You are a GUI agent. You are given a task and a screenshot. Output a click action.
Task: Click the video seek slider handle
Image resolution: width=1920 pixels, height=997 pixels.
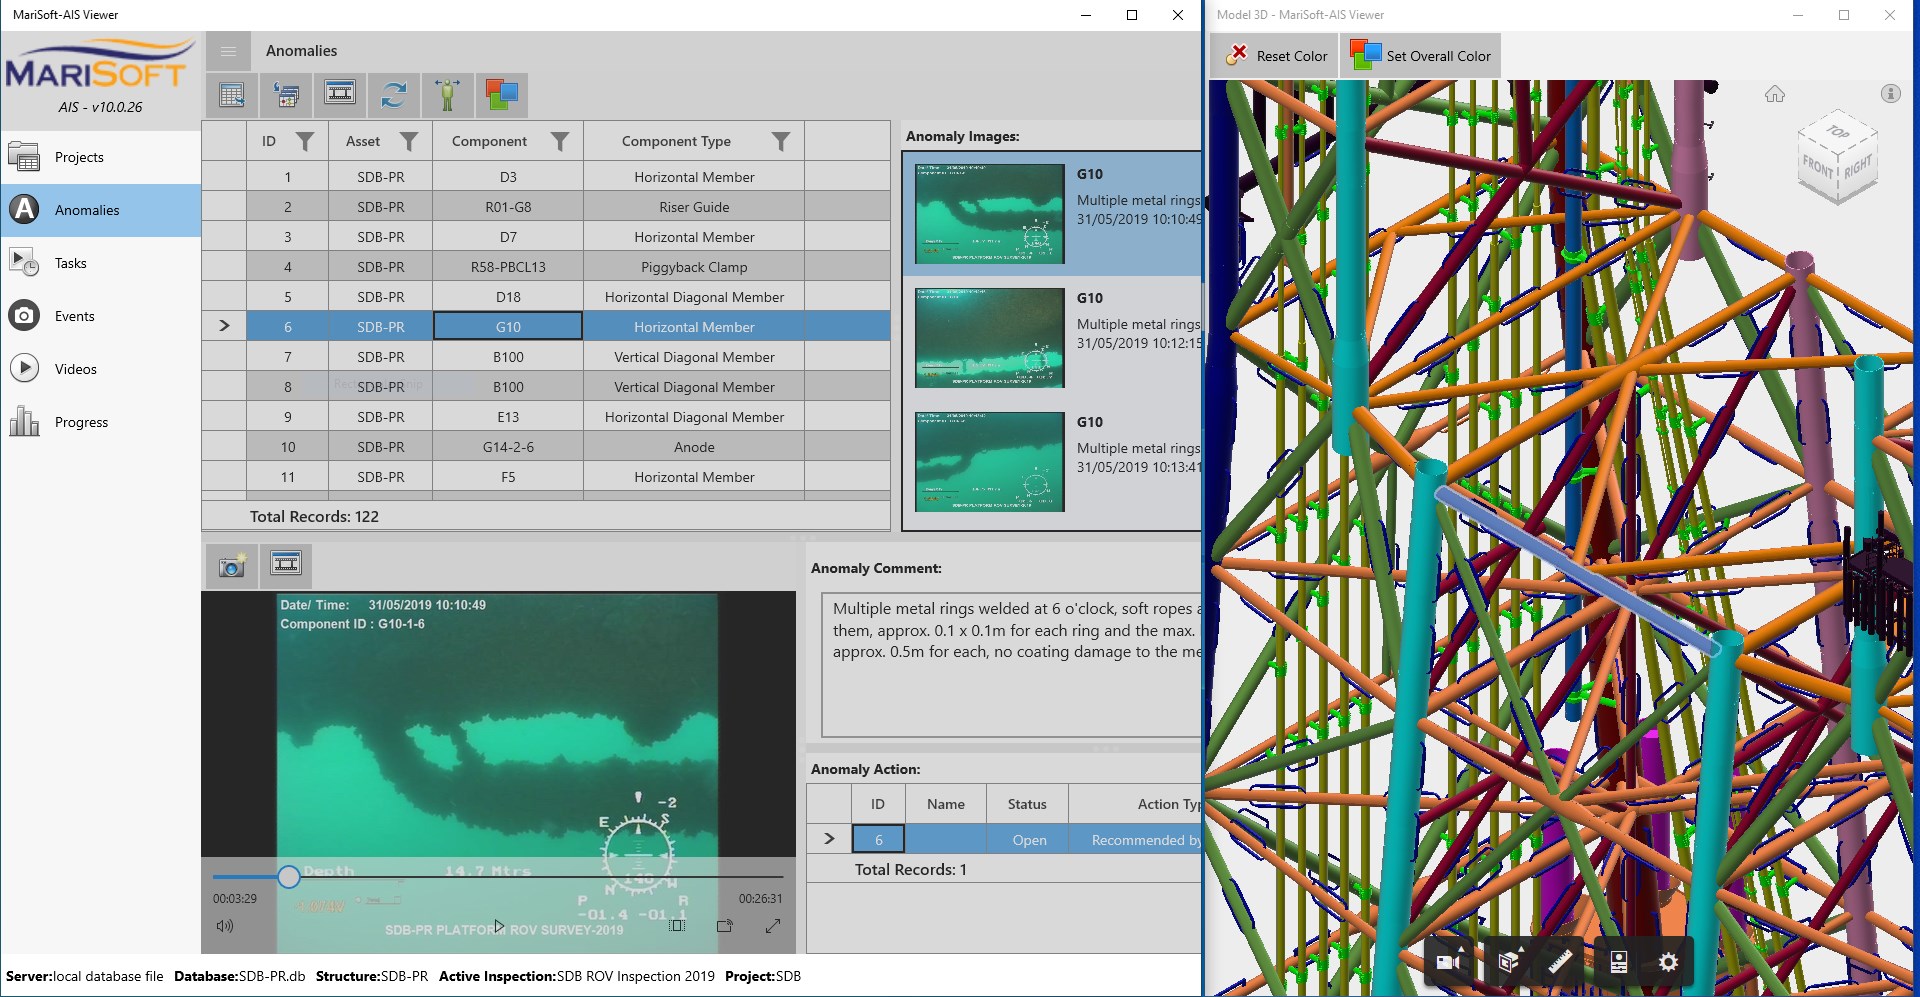click(289, 877)
